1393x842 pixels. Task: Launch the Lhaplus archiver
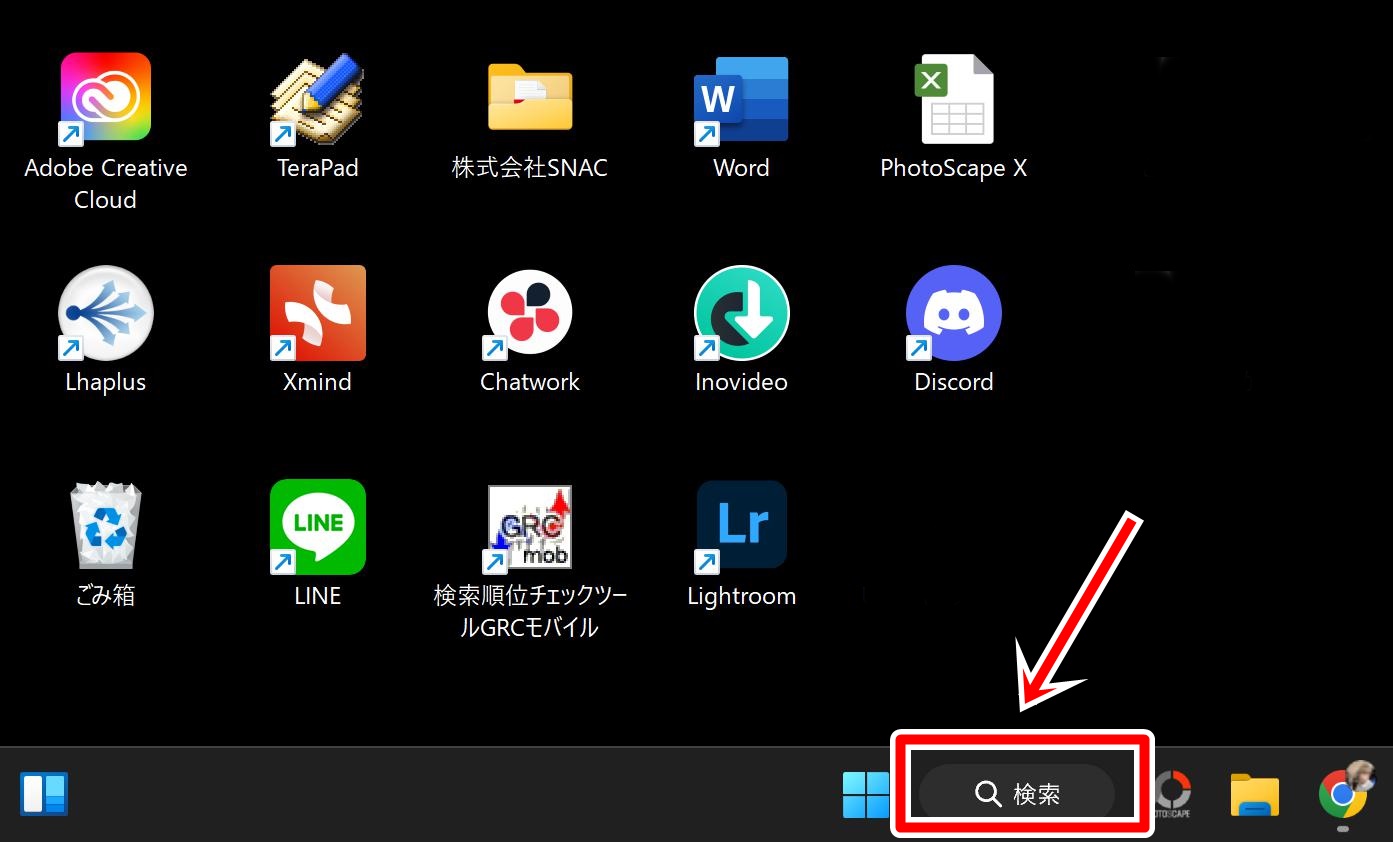pyautogui.click(x=105, y=312)
